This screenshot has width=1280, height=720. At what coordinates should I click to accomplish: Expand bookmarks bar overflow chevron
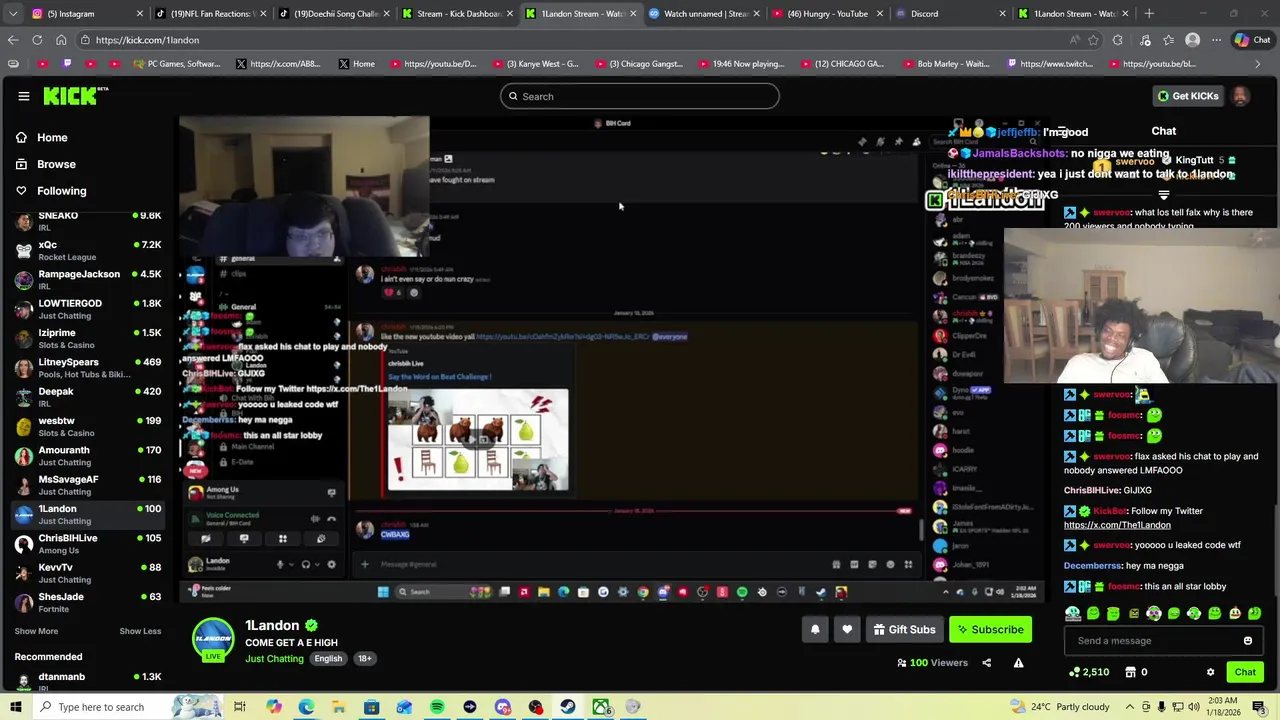(1258, 64)
